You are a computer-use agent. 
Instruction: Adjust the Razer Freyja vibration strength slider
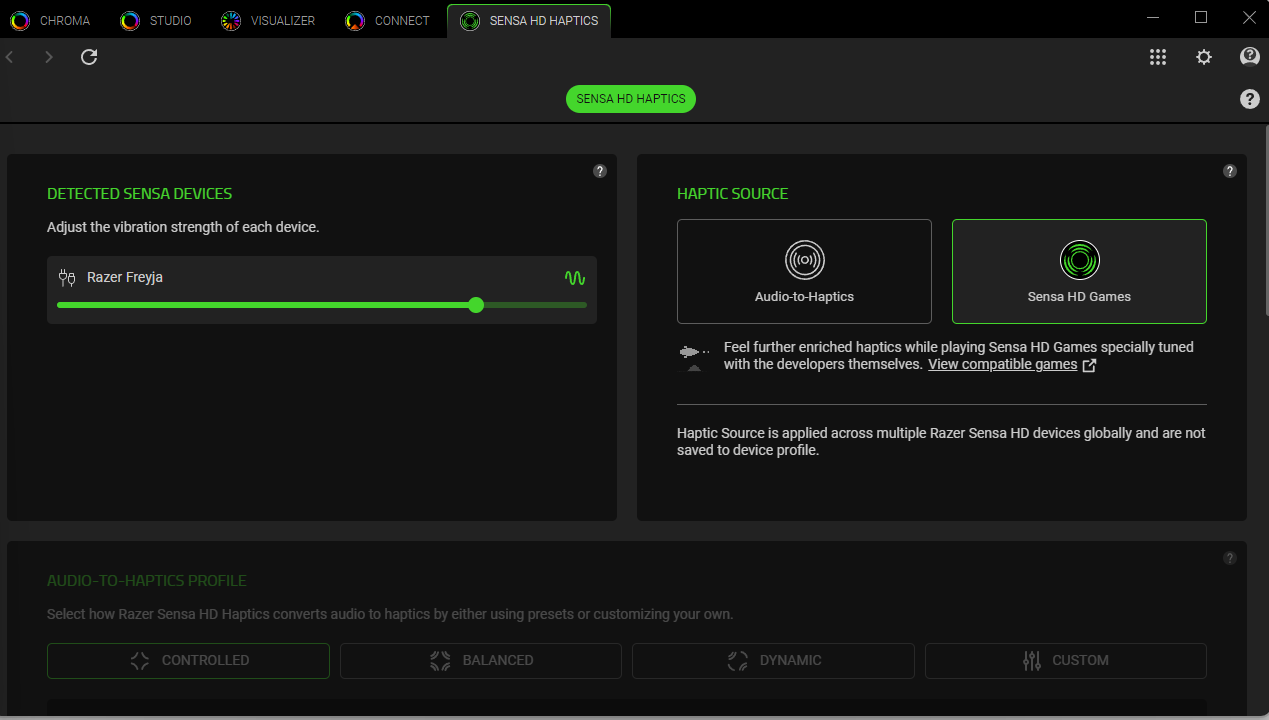point(475,305)
